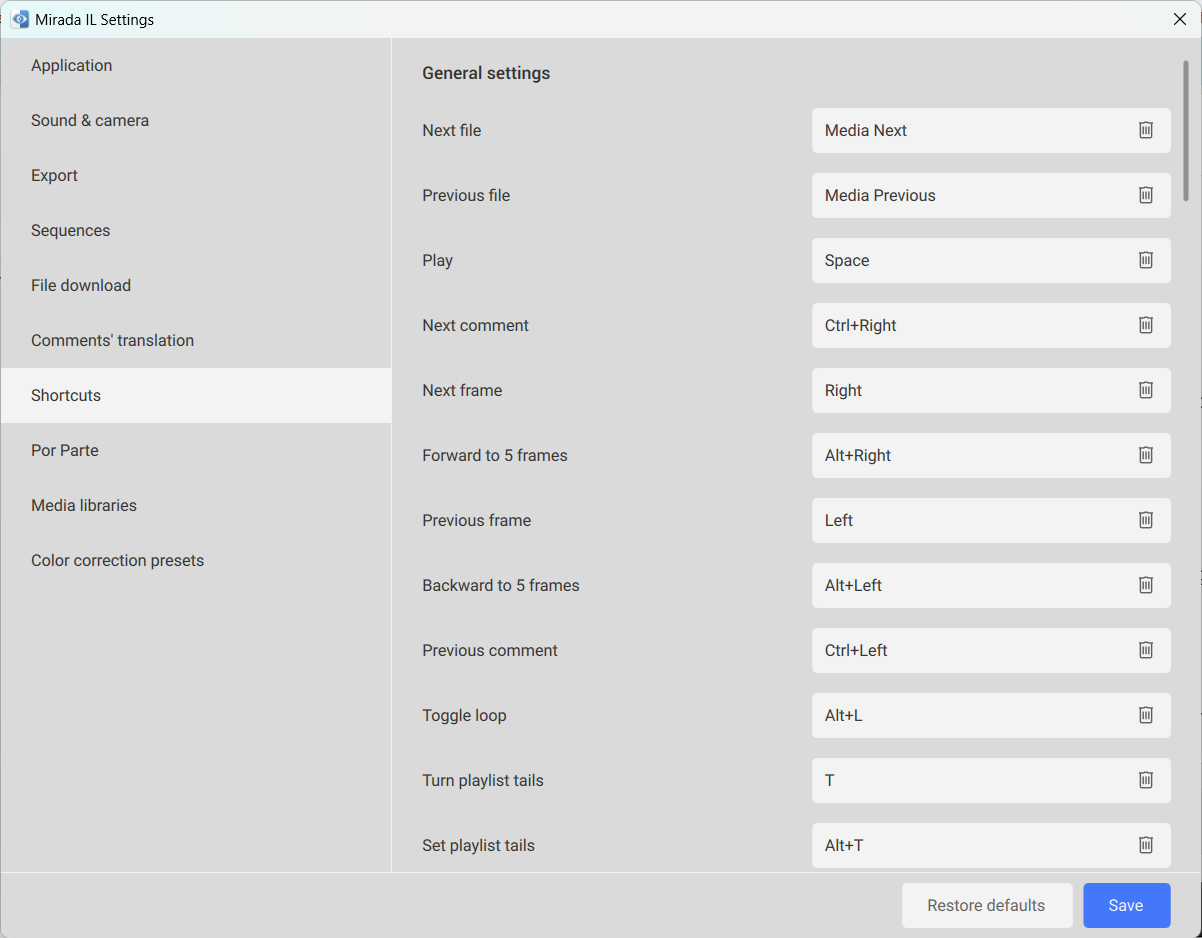Open Color correction presets section
This screenshot has width=1202, height=938.
196,561
